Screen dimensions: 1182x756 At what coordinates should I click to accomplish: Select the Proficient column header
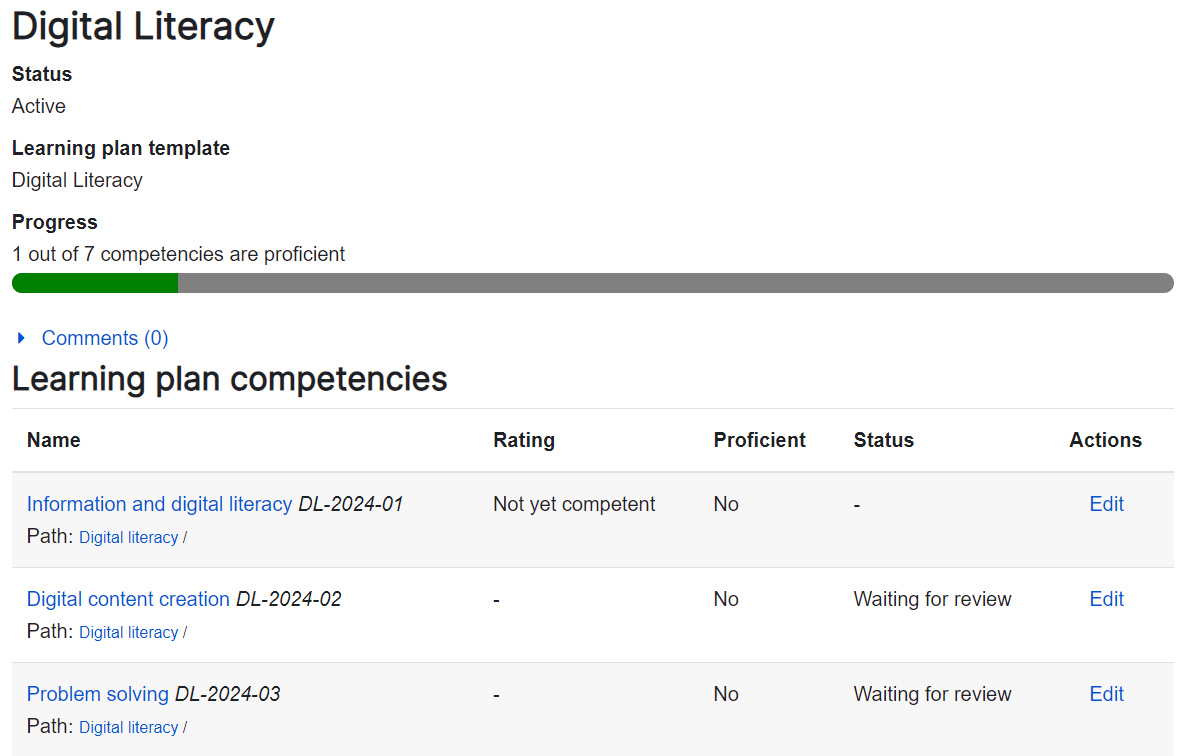759,440
